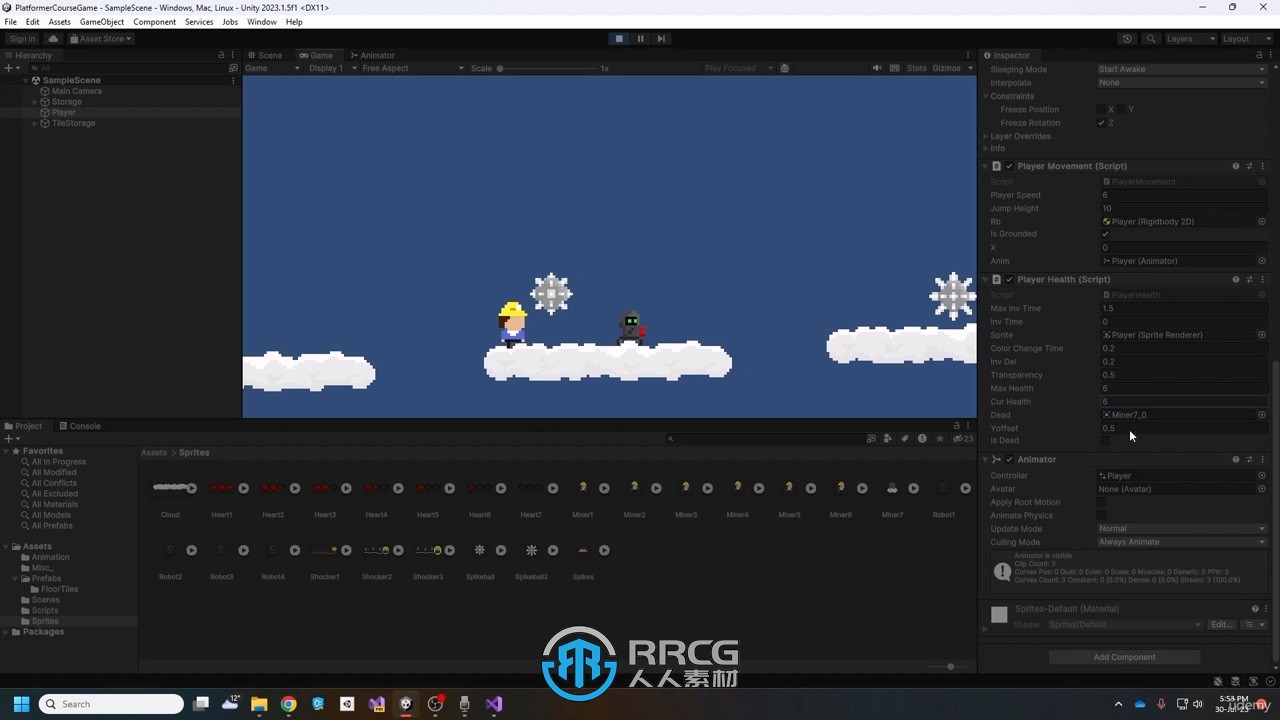The height and width of the screenshot is (720, 1280).
Task: Pick object for the Dead sprite field
Action: click(x=1262, y=415)
